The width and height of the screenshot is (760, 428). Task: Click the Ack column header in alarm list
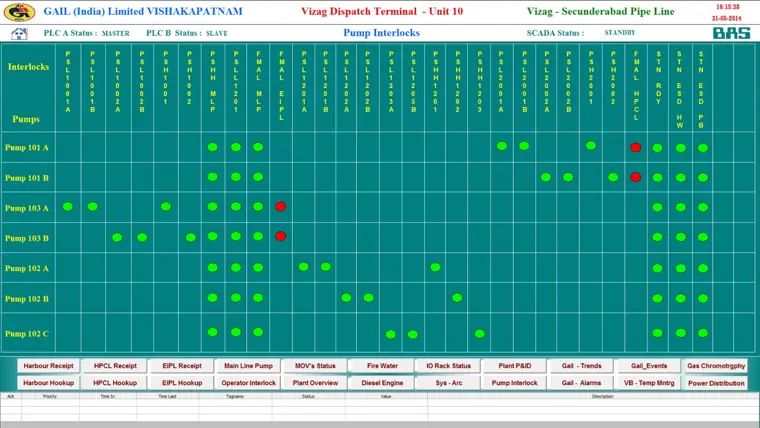pyautogui.click(x=11, y=396)
